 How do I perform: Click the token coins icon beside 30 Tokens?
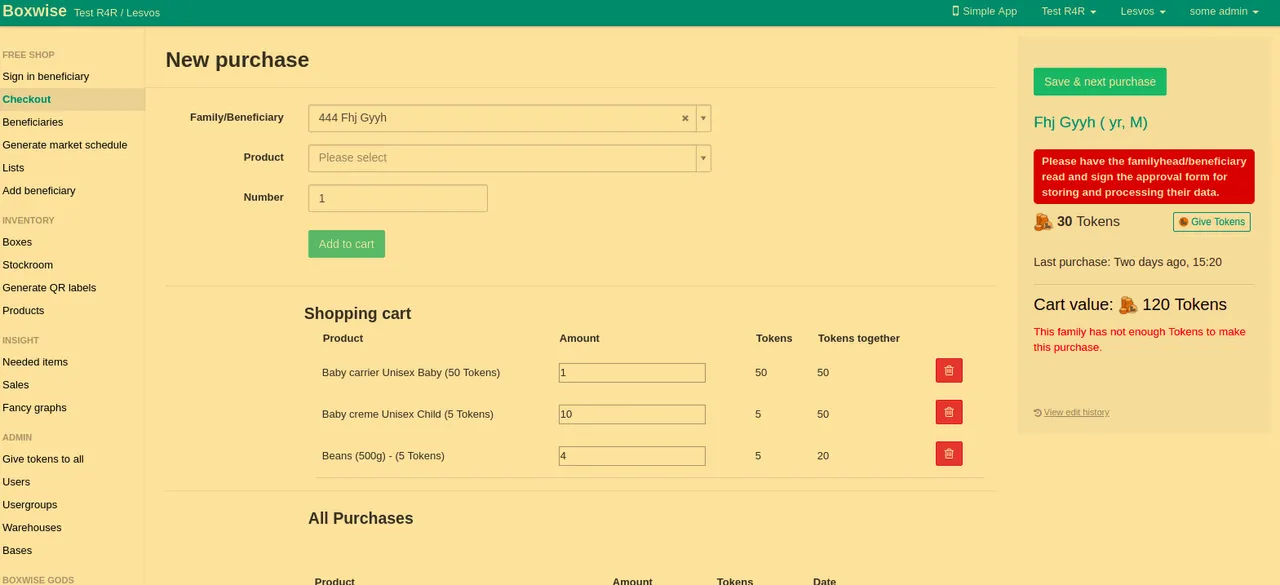(x=1043, y=221)
